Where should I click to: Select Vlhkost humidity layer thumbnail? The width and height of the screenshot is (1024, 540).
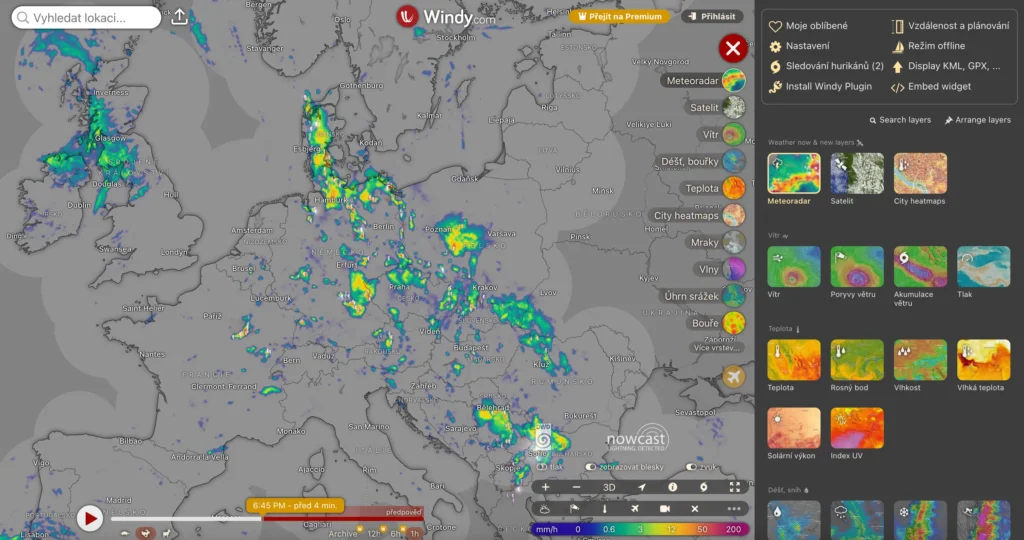[920, 360]
